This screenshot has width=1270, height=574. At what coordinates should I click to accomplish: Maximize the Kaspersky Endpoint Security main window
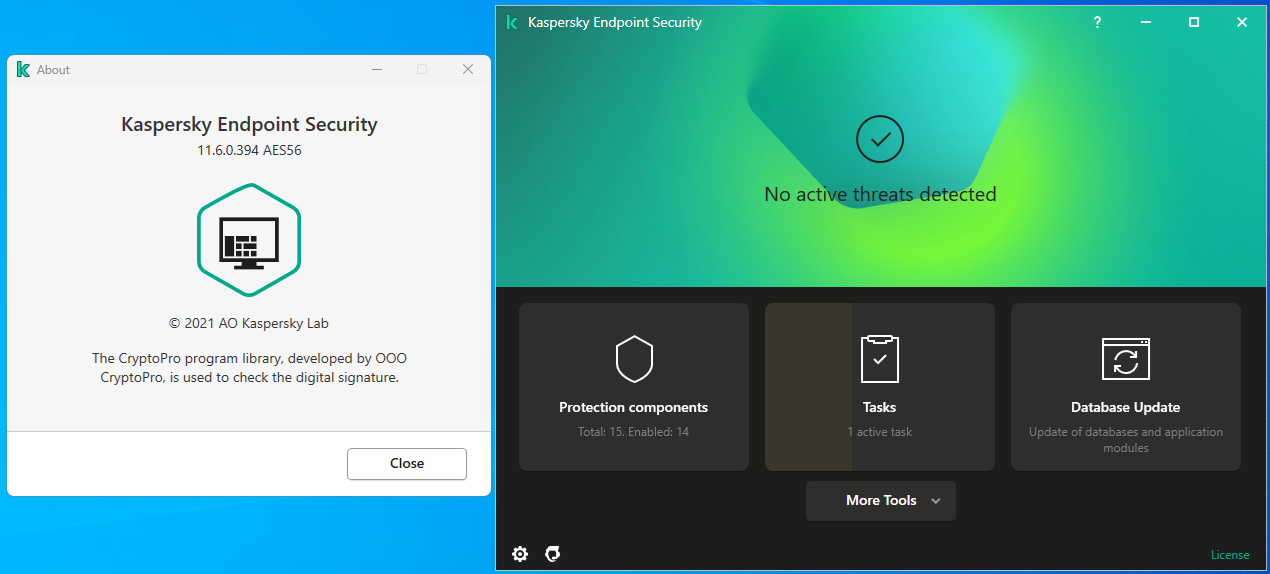[1194, 22]
